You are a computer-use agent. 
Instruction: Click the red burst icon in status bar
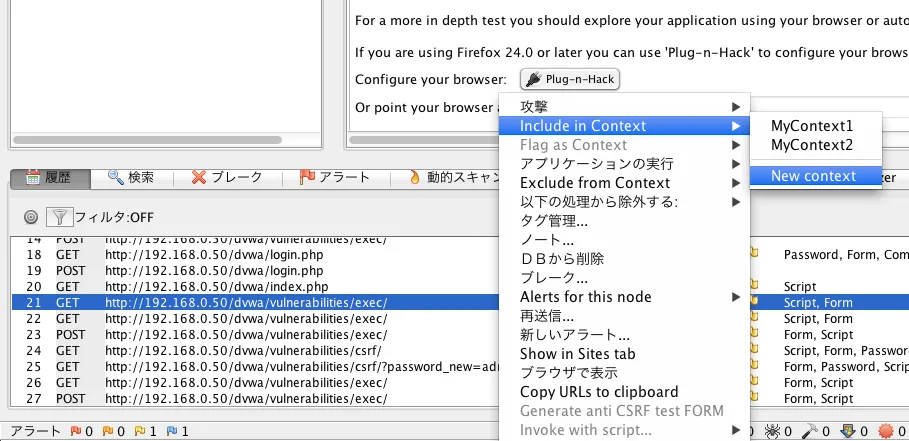point(884,432)
